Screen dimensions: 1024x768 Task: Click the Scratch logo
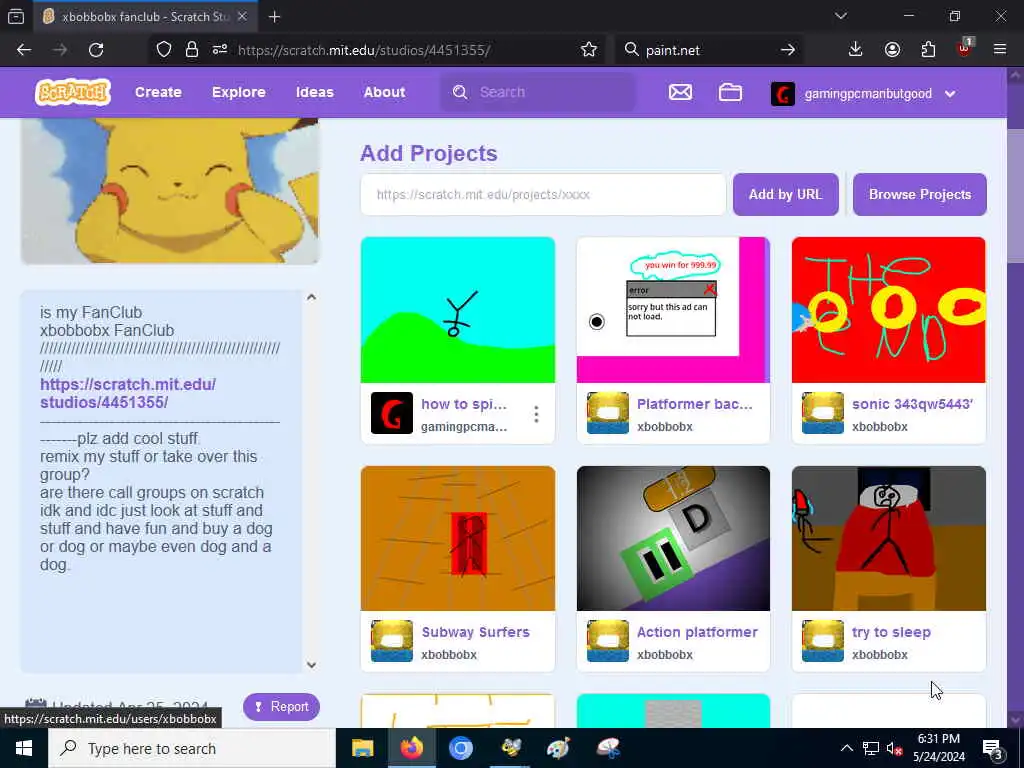pos(72,92)
